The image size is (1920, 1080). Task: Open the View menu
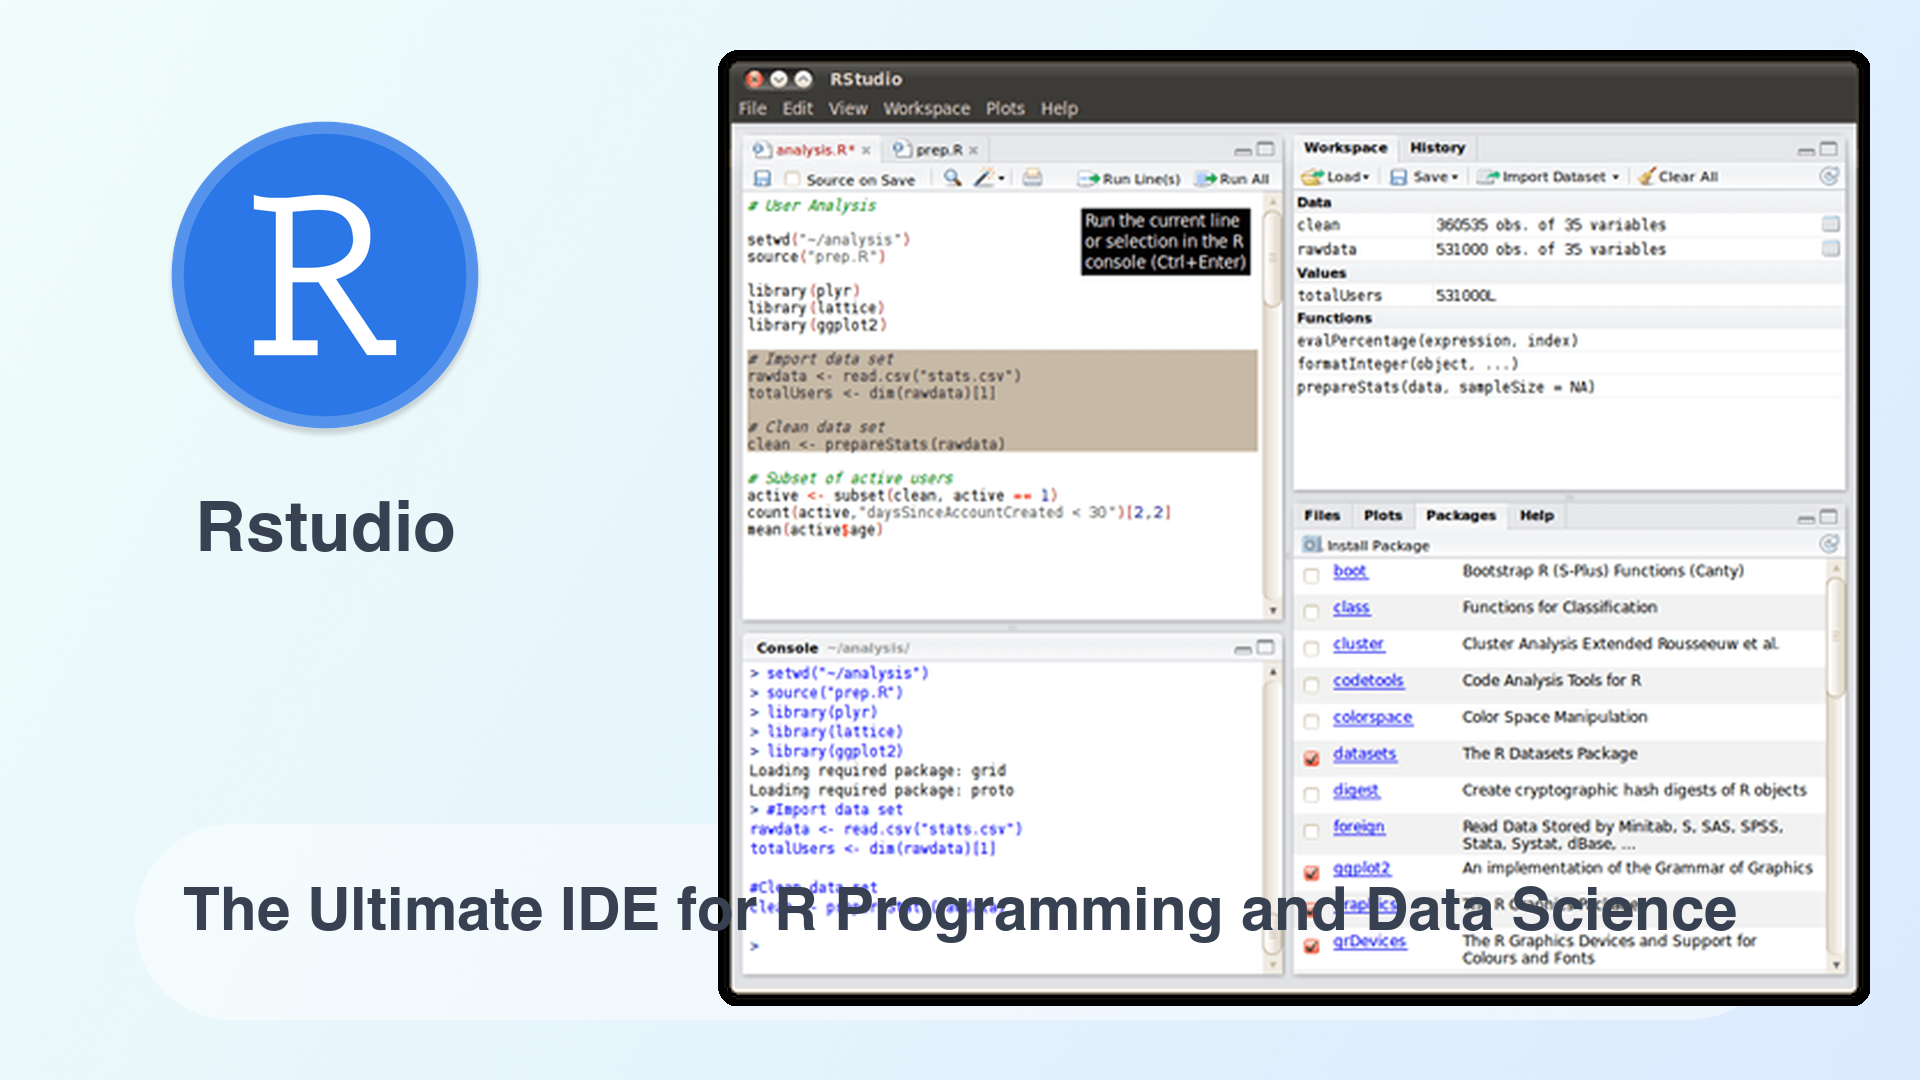848,108
